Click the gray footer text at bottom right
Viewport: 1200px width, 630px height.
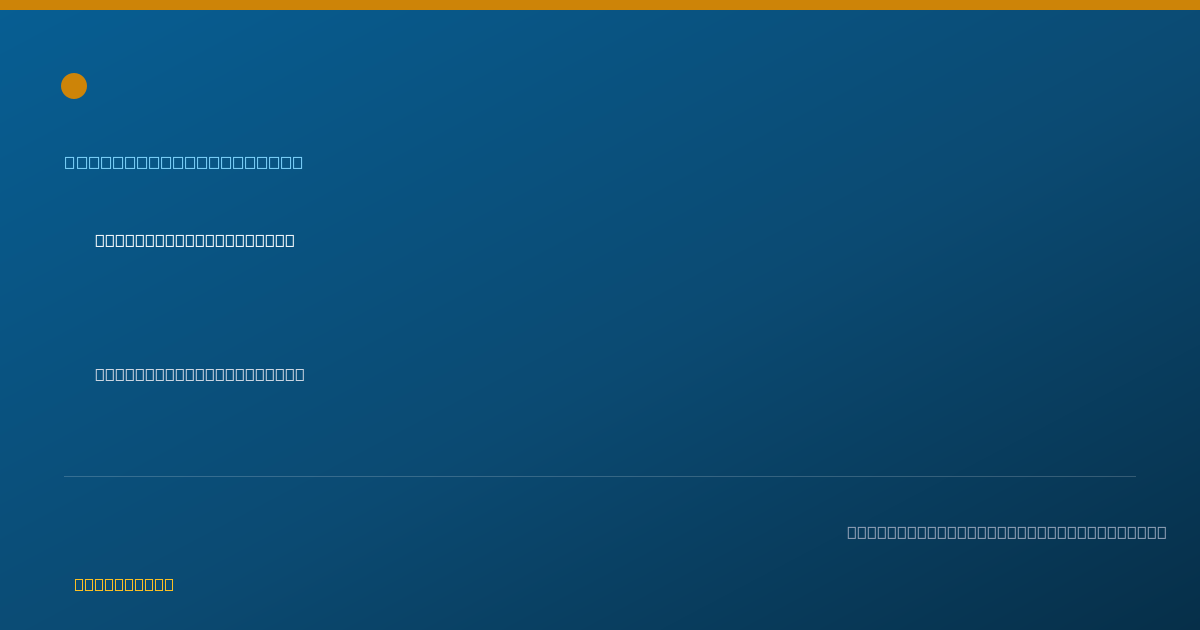click(1007, 532)
